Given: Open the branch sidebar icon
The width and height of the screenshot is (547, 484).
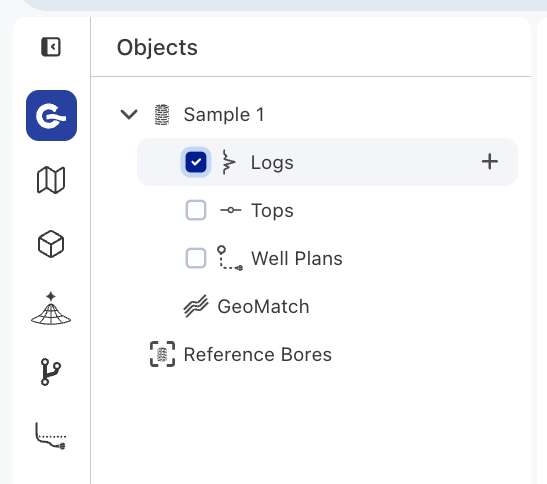Looking at the screenshot, I should coord(51,372).
